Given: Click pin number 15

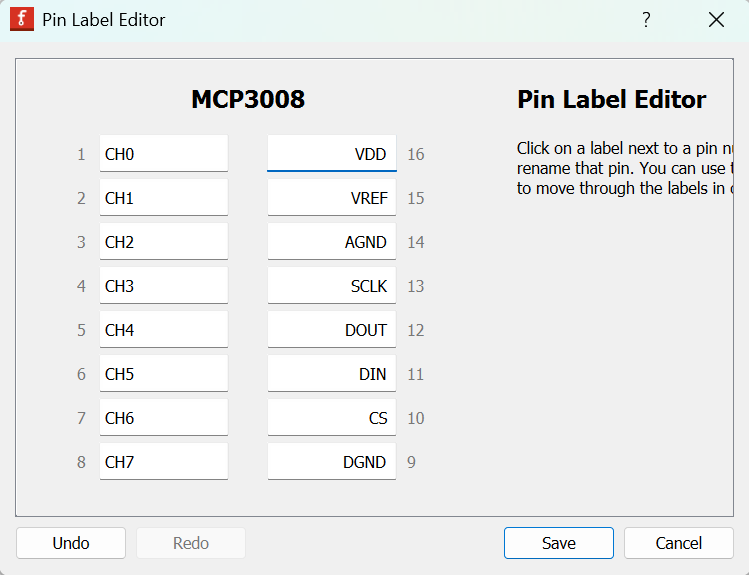Looking at the screenshot, I should tap(416, 198).
